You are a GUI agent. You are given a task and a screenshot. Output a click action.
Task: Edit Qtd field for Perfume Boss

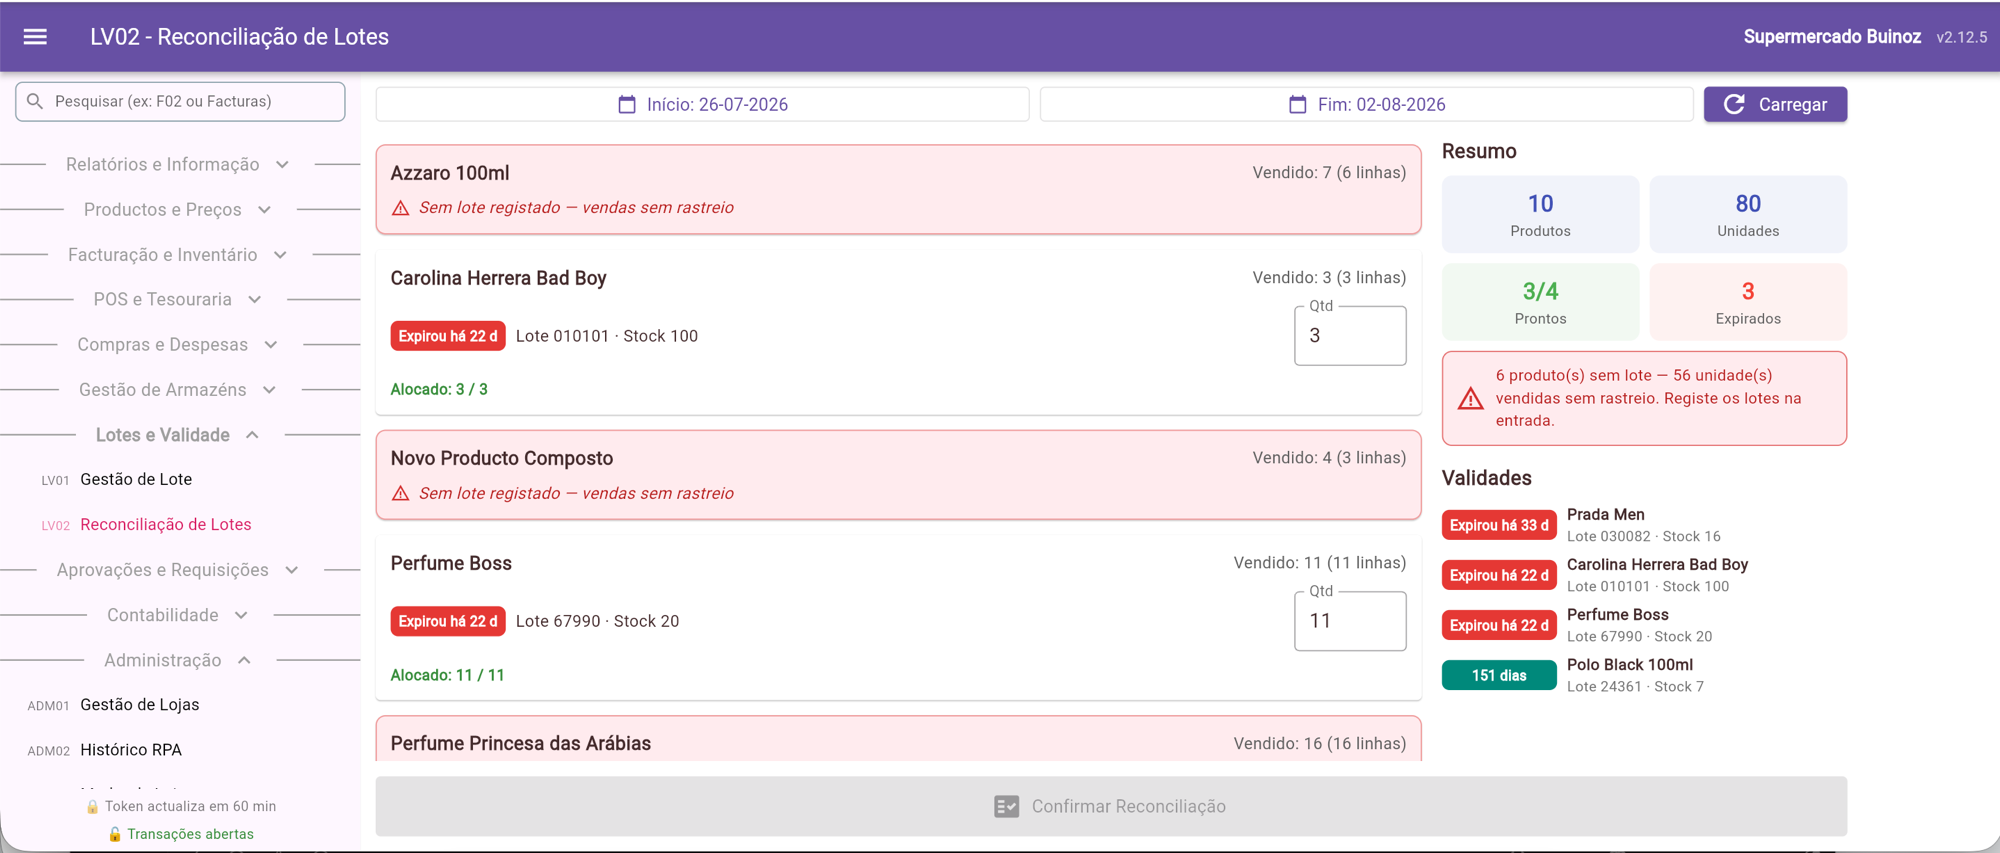tap(1350, 621)
